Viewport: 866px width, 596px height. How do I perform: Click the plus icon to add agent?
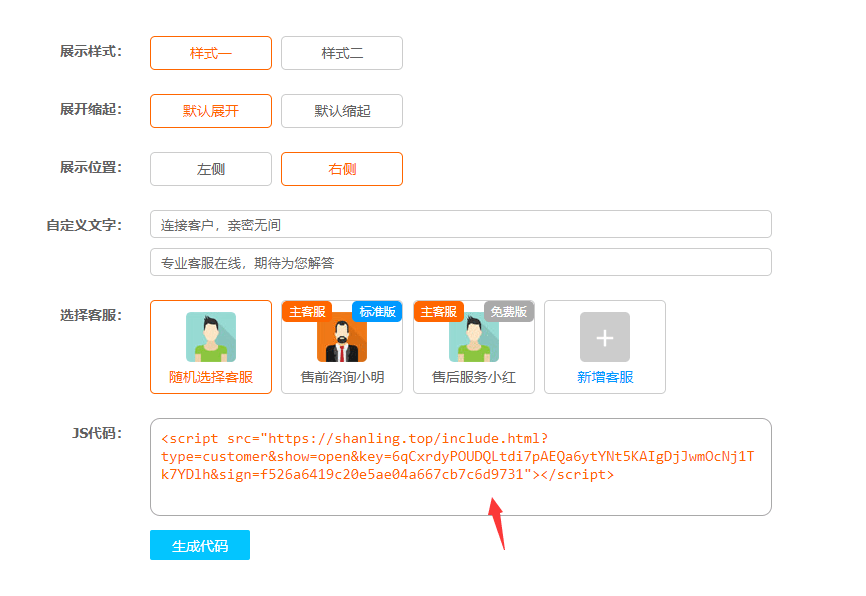[605, 337]
